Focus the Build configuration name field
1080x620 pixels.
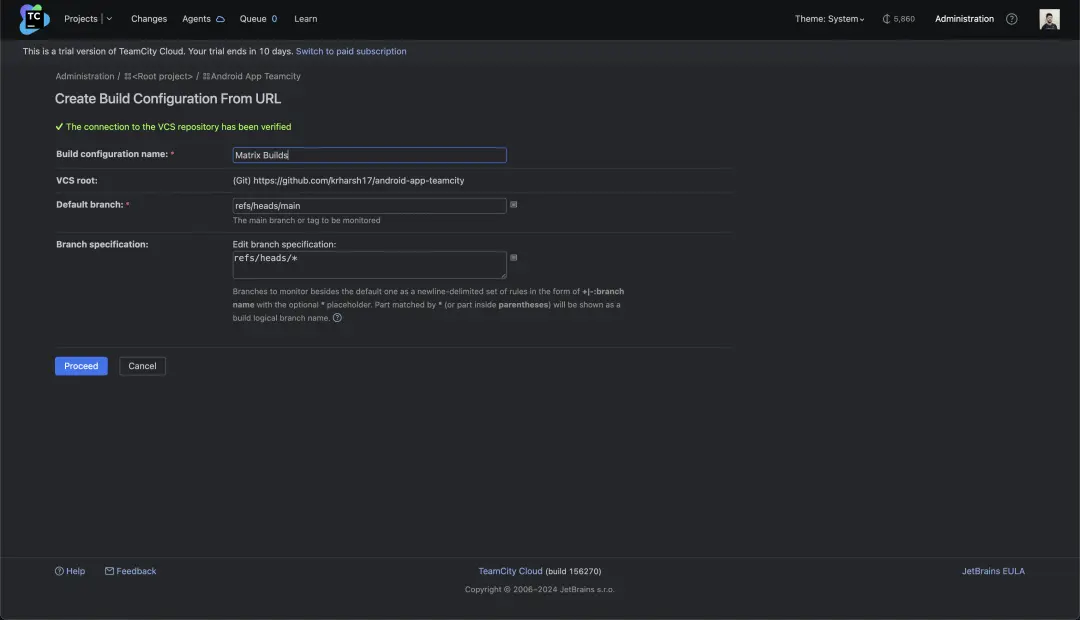click(x=369, y=155)
